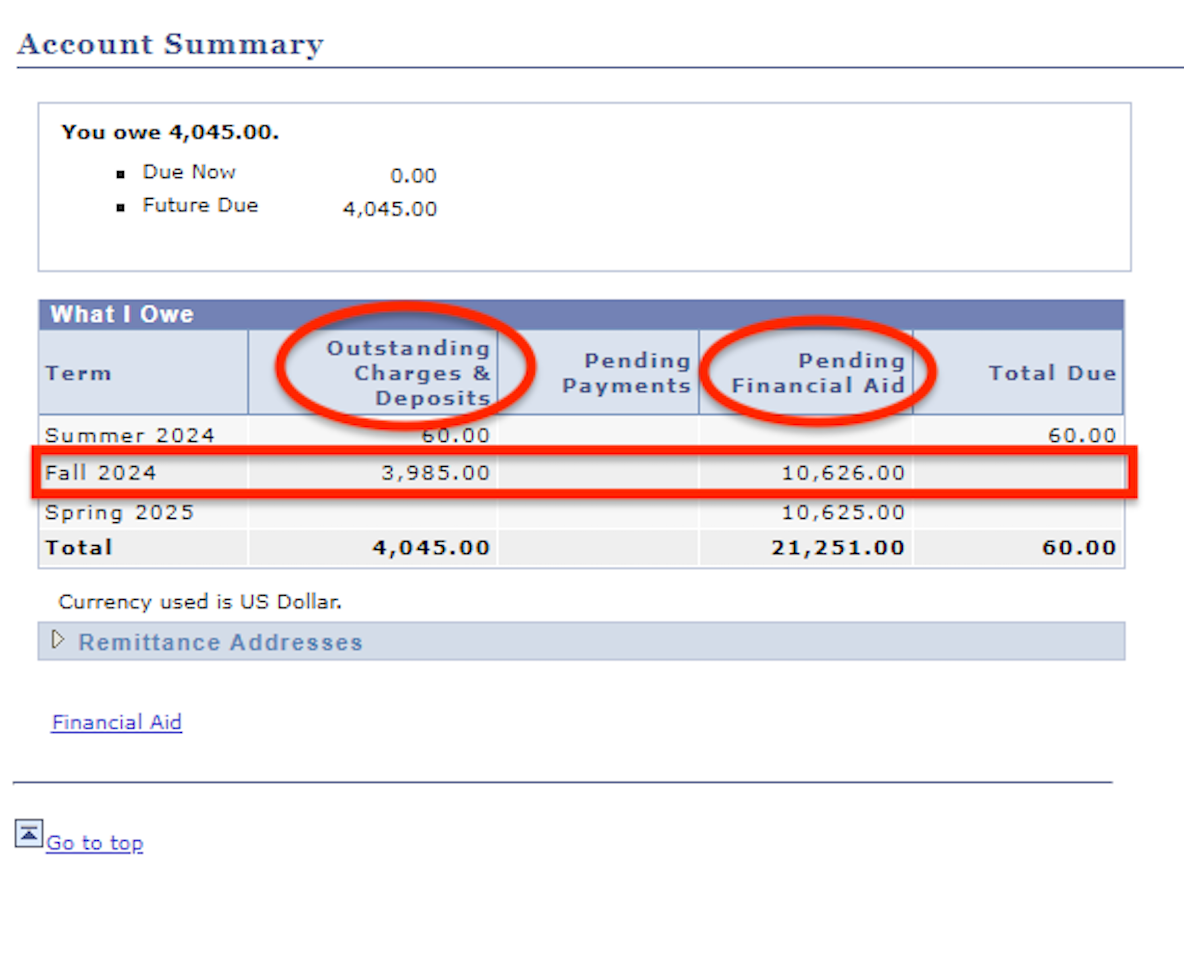The image size is (1184, 960).
Task: Click the Account Summary page title
Action: (169, 43)
